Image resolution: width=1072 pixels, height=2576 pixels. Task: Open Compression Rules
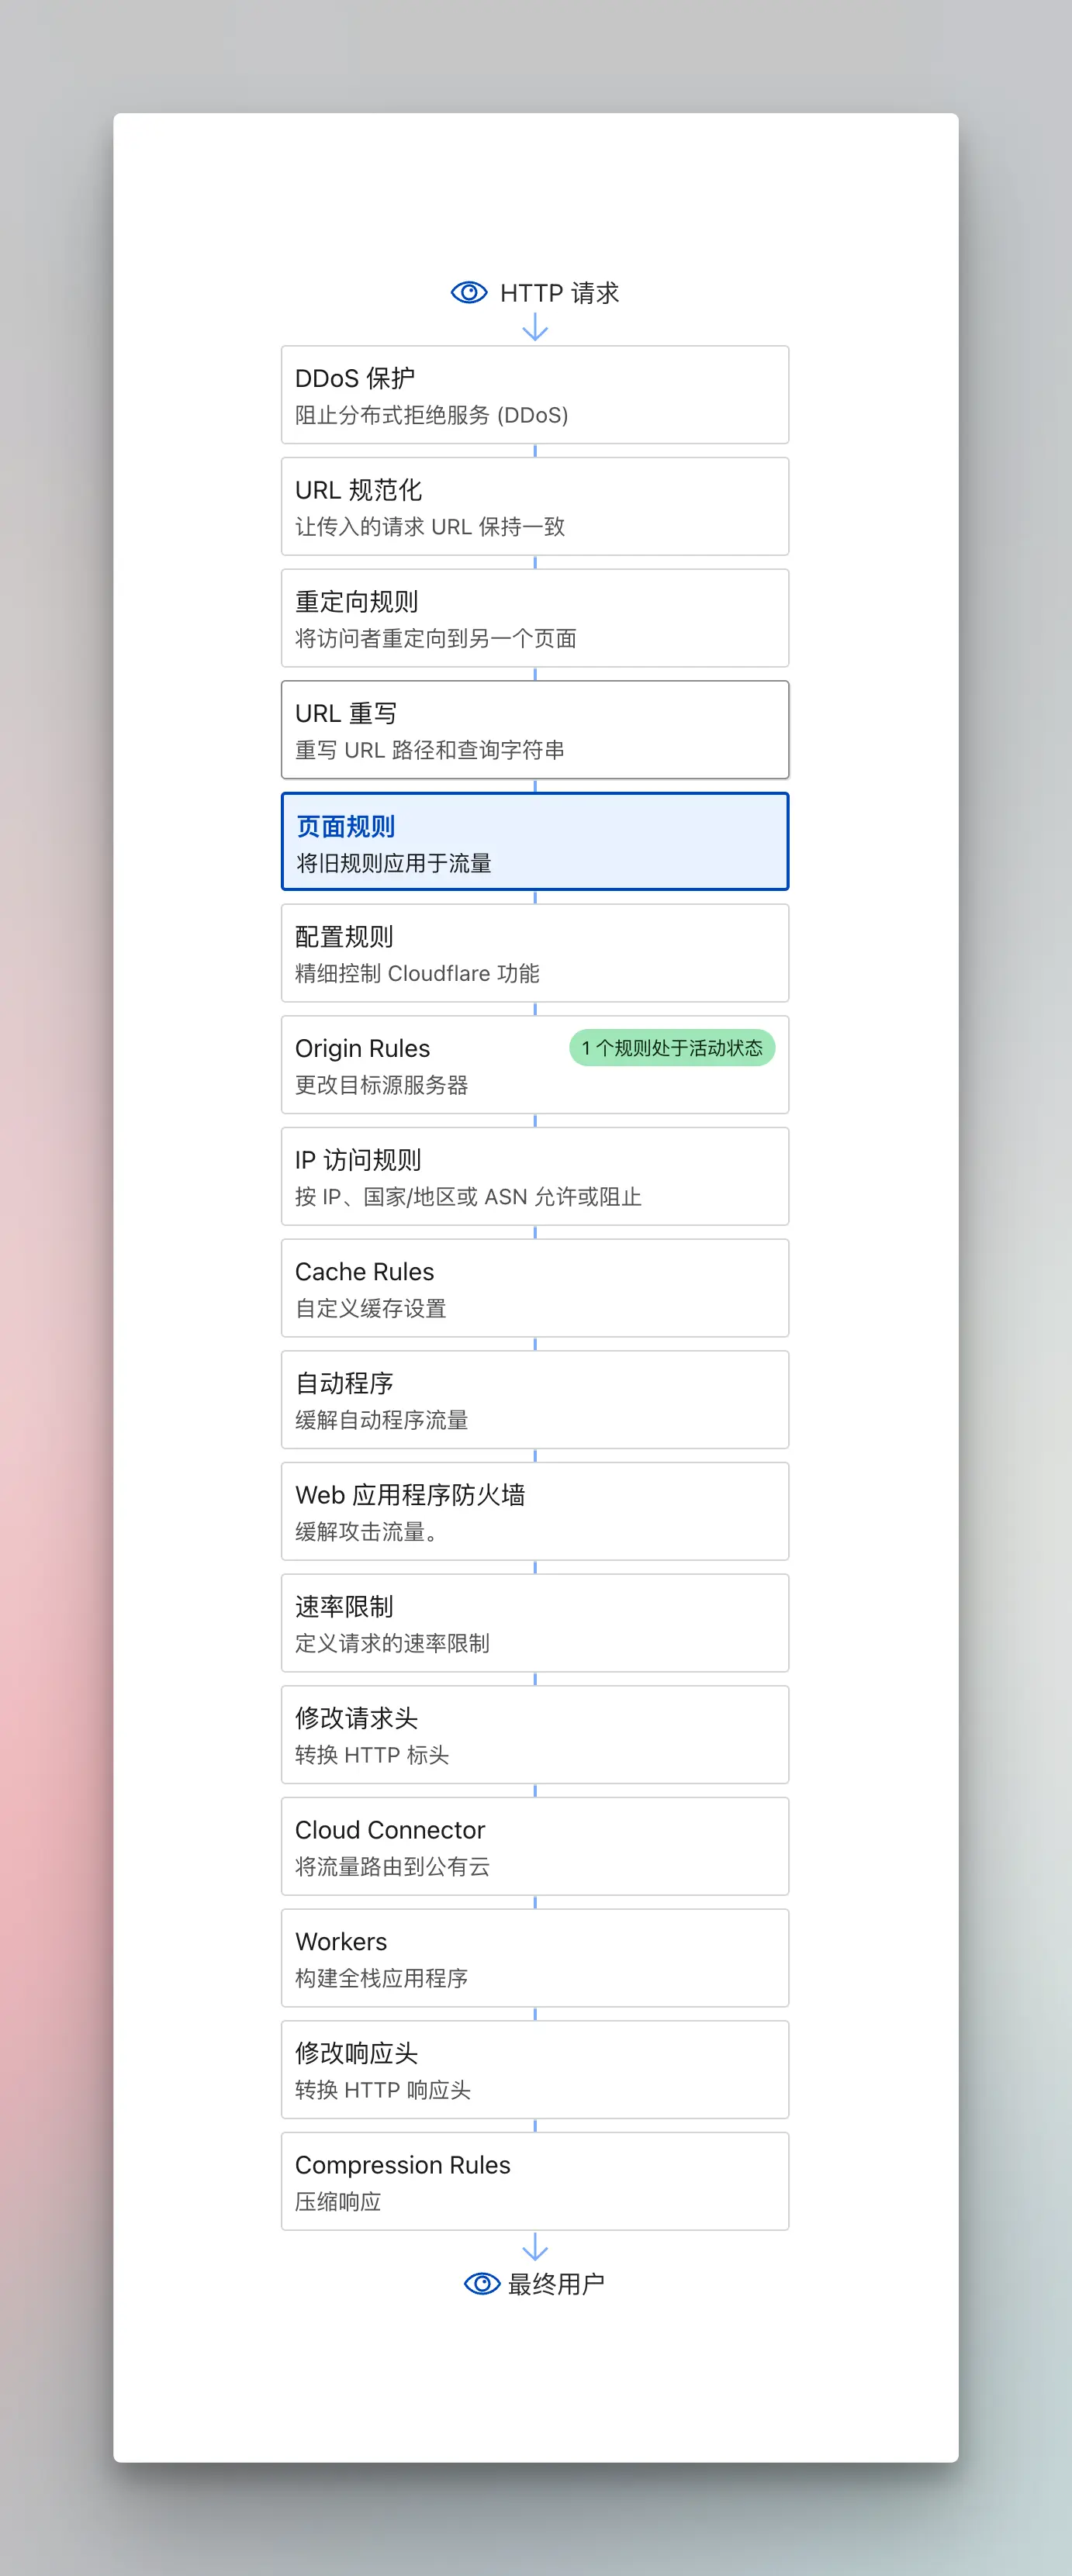[535, 2182]
